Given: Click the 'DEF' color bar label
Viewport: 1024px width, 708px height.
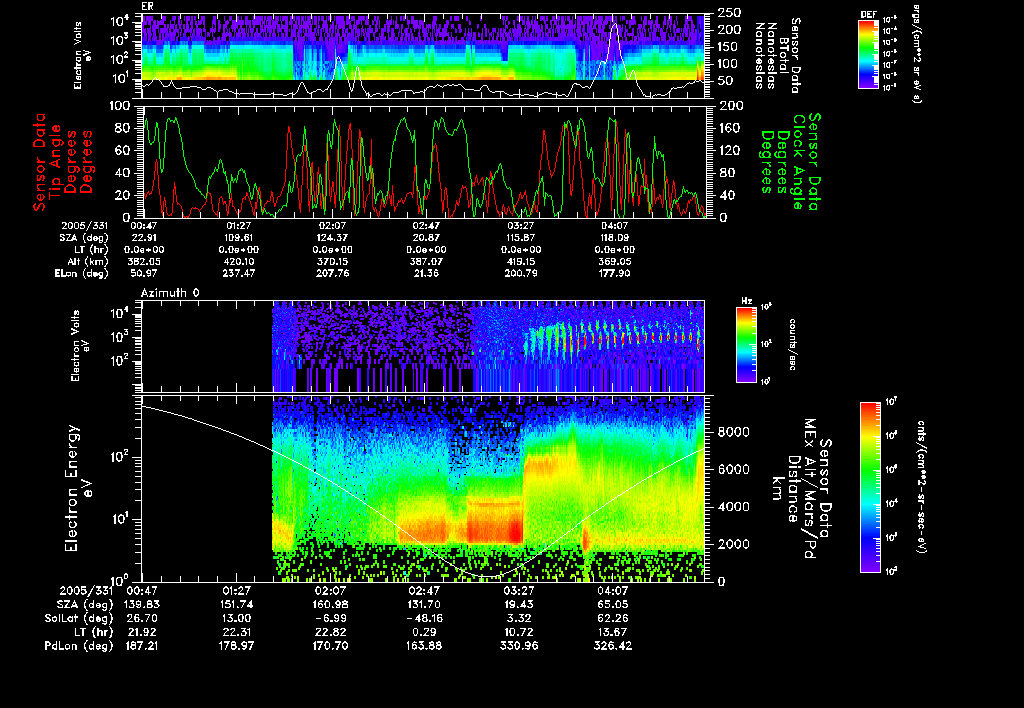Looking at the screenshot, I should coord(868,15).
